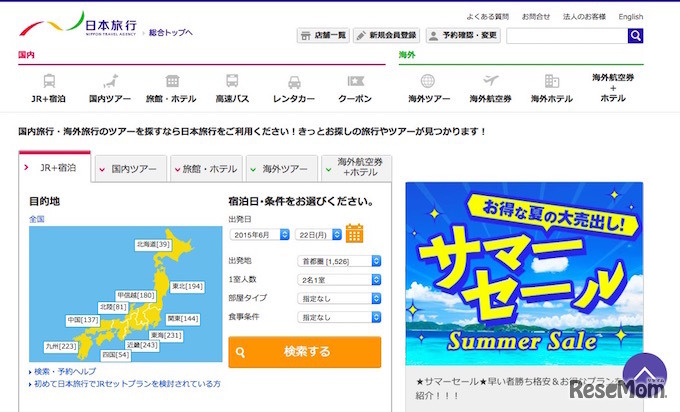
Task: Click the purple scroll-to-top arrow
Action: point(644,374)
